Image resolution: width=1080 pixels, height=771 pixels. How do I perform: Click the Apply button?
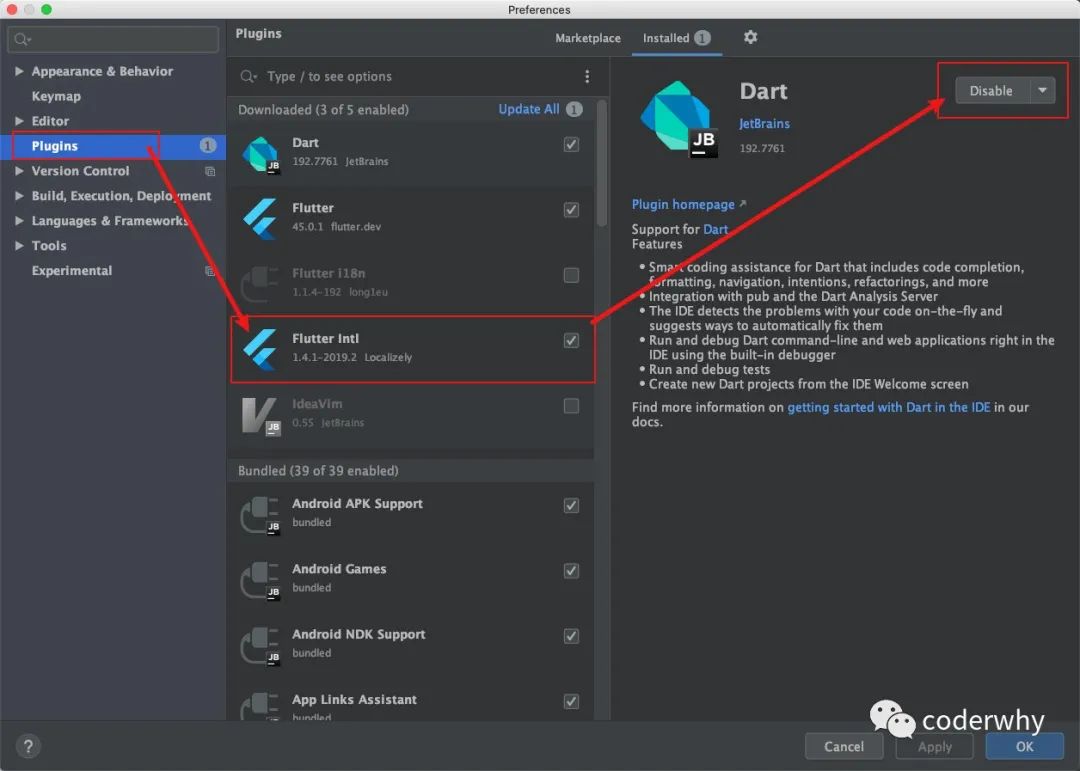pos(934,746)
